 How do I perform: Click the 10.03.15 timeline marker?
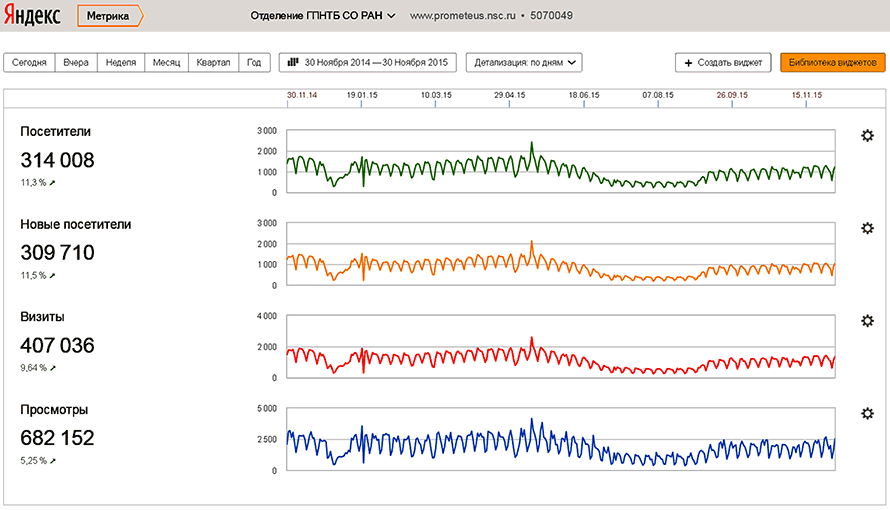(436, 95)
